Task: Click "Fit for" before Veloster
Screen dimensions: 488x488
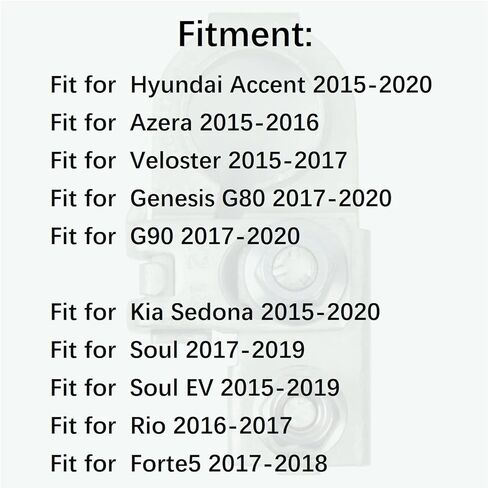Action: [83, 160]
